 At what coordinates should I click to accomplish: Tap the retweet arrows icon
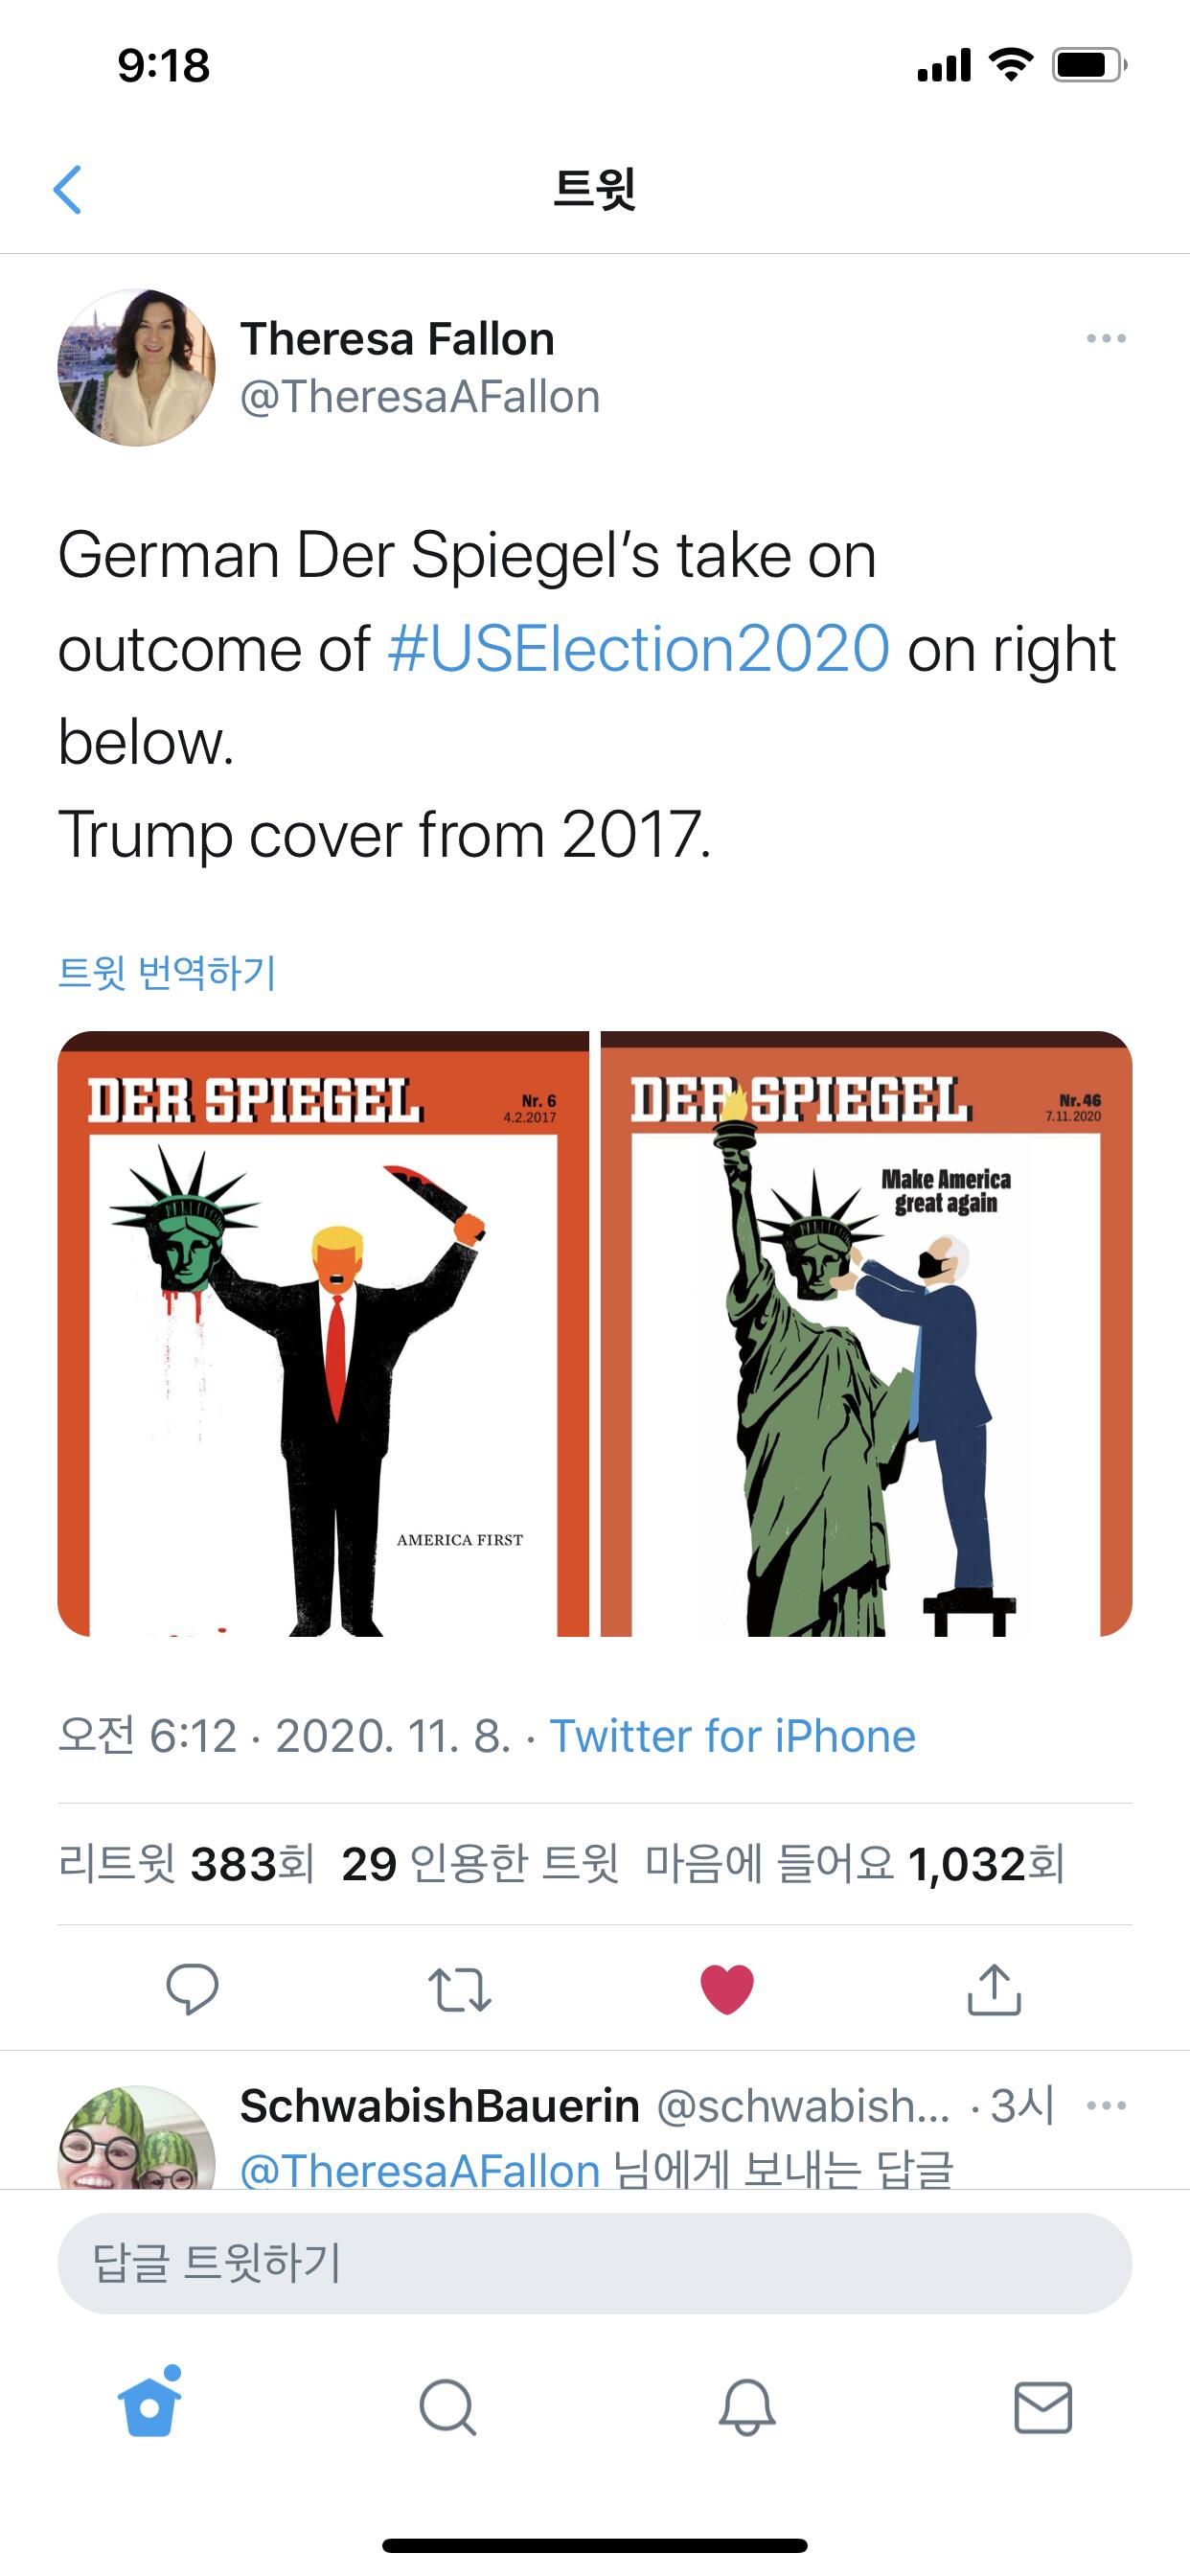tap(459, 1989)
